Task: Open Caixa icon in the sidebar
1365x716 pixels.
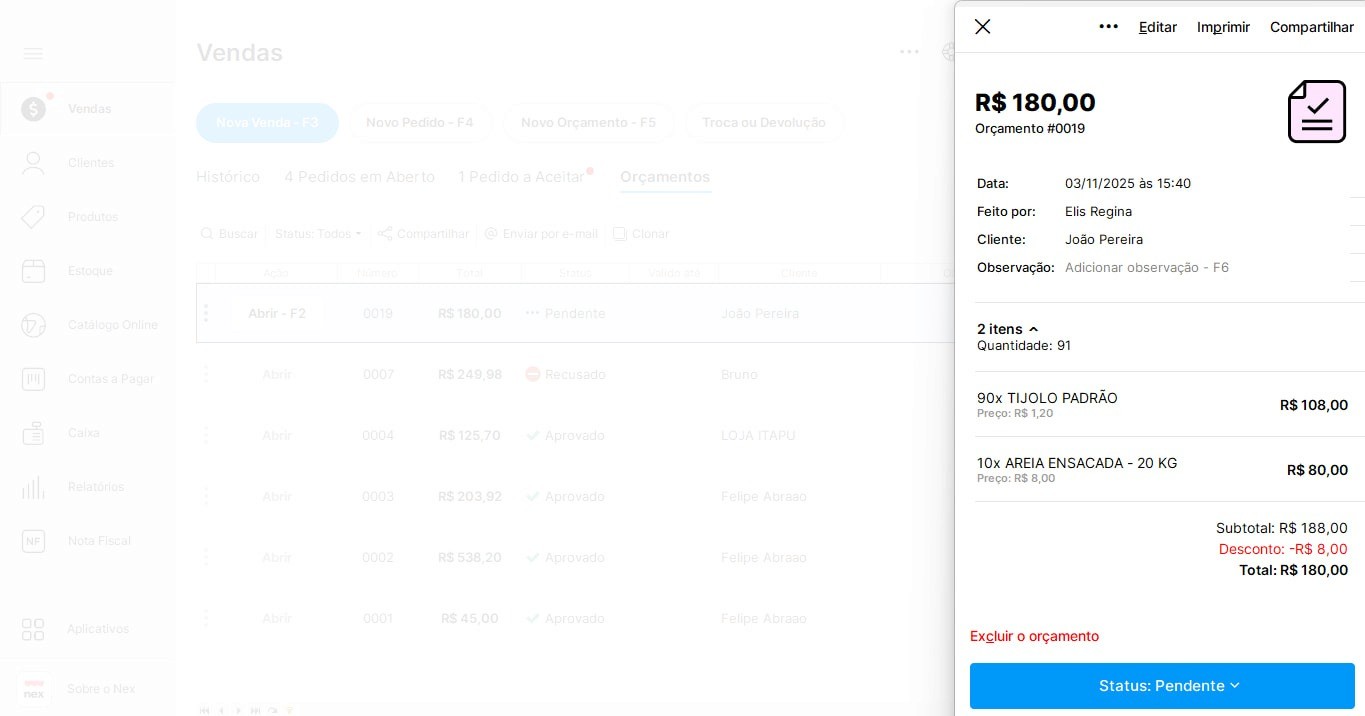Action: tap(33, 433)
